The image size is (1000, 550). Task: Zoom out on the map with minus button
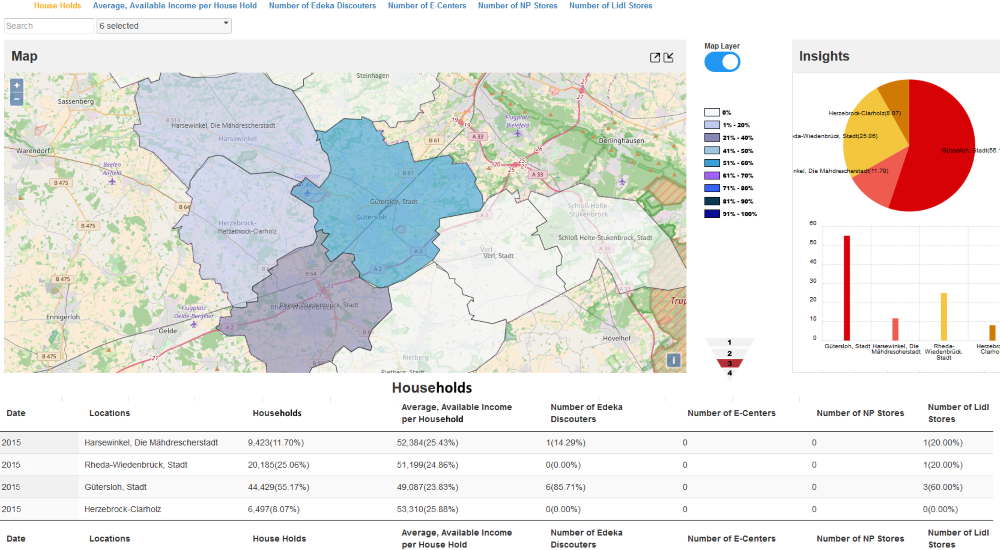[x=17, y=99]
